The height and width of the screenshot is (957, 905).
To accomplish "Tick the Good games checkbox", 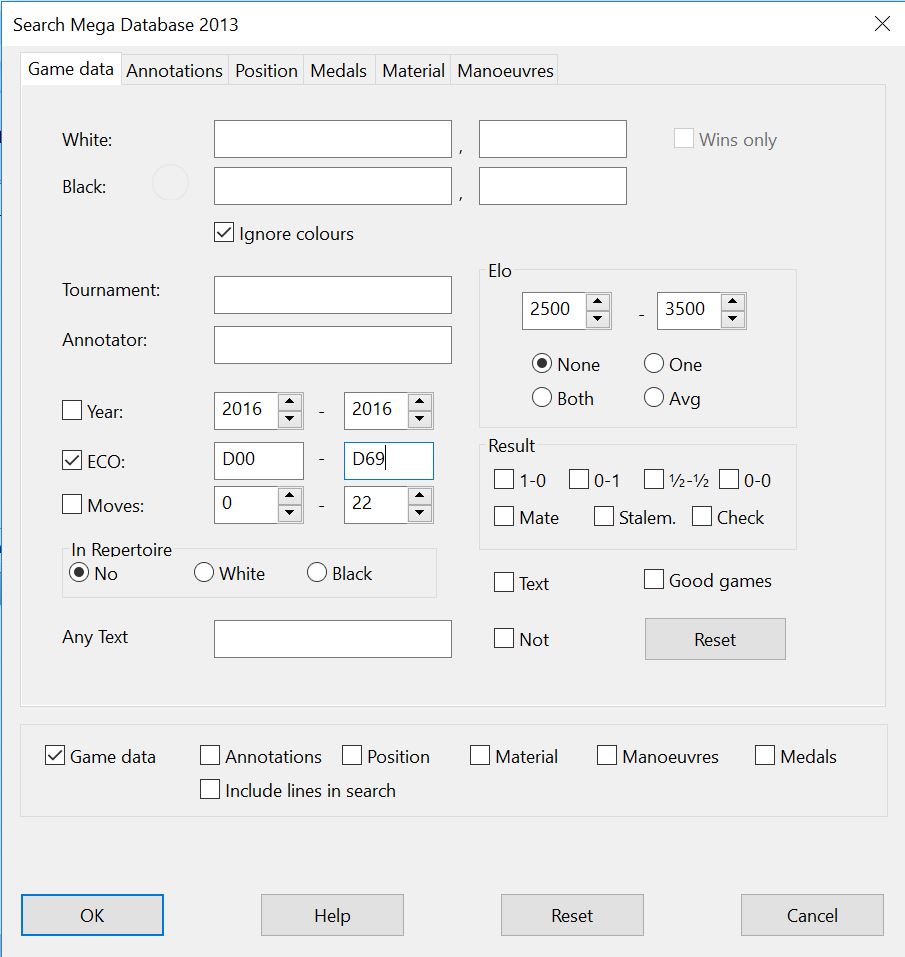I will click(x=654, y=580).
